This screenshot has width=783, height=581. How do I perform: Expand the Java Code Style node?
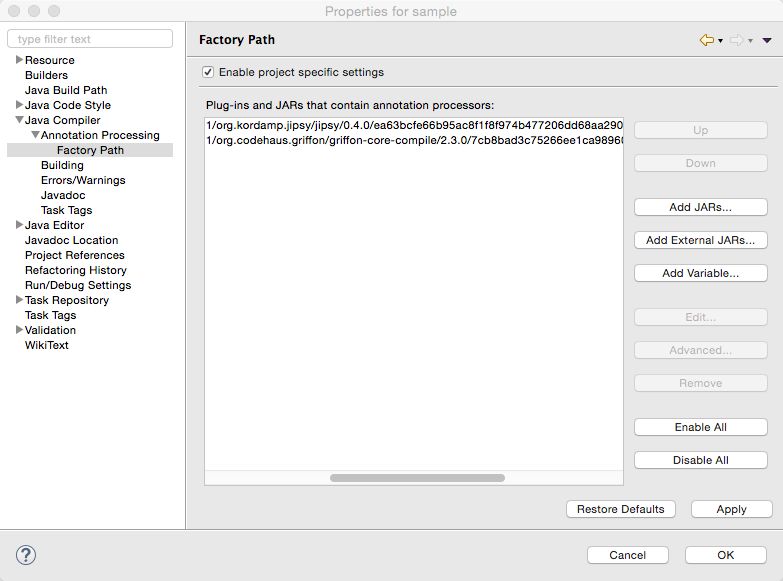19,104
